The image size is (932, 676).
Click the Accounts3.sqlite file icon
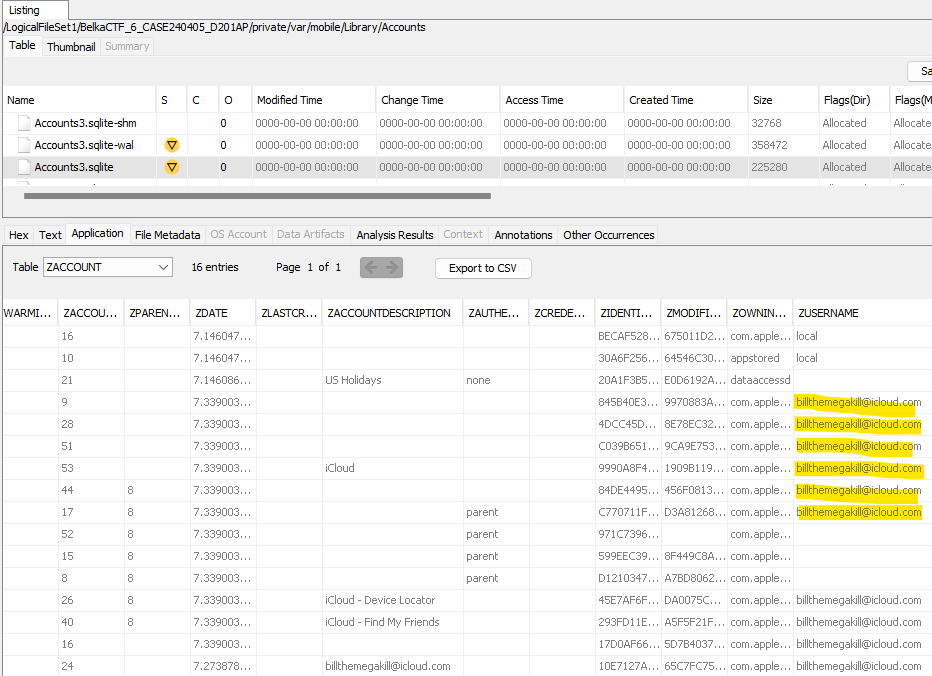point(24,167)
